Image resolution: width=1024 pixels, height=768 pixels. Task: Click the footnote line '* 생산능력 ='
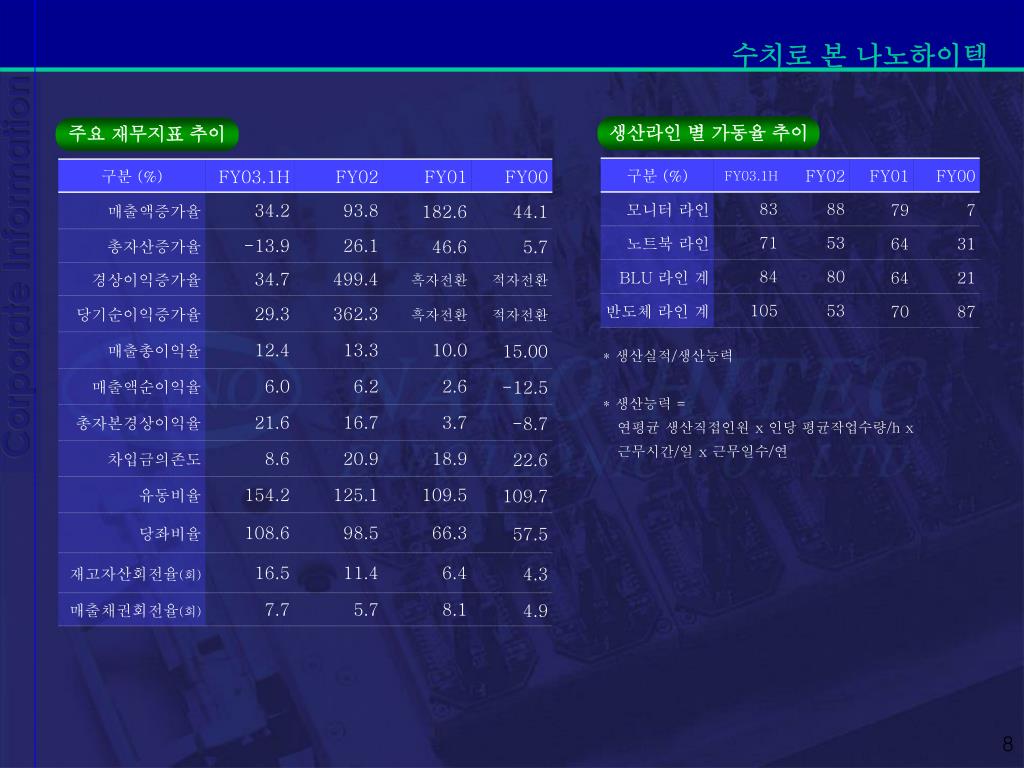point(644,404)
